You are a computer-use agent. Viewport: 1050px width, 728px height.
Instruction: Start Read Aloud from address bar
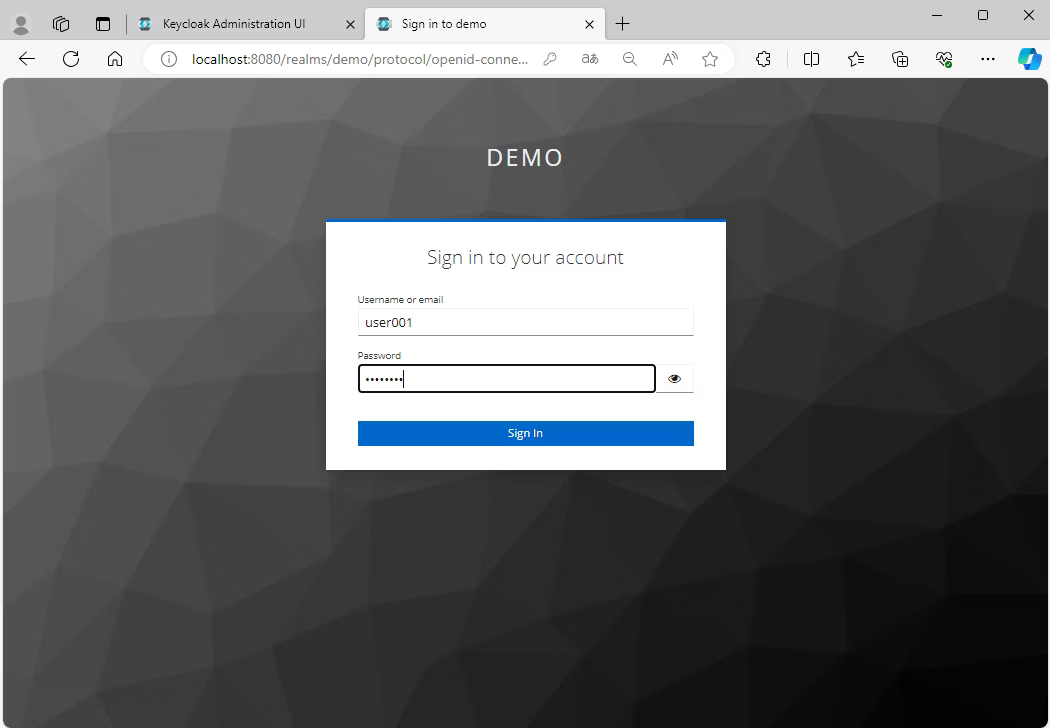[x=670, y=59]
